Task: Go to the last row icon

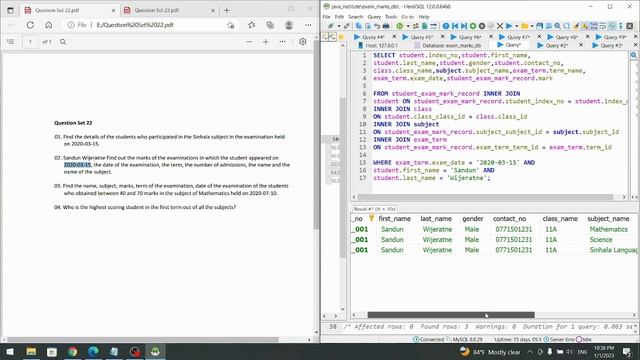Action: point(464,26)
